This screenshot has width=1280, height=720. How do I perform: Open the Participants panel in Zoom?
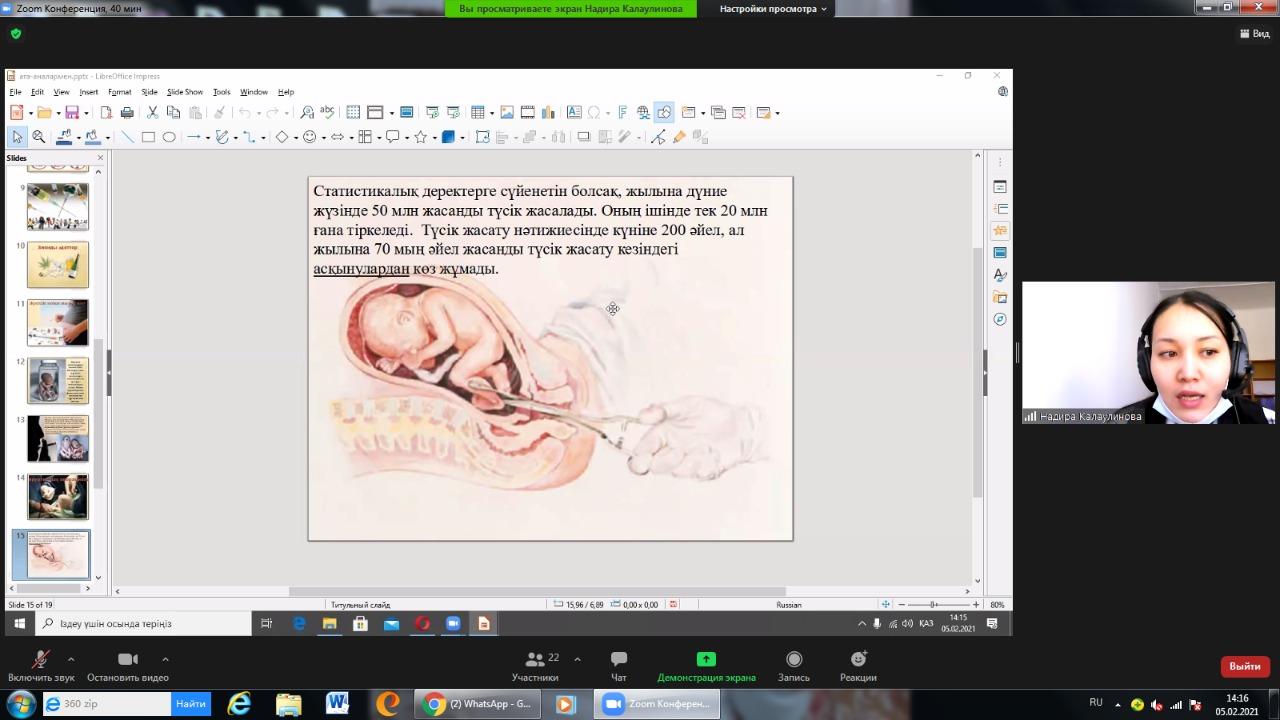point(536,666)
